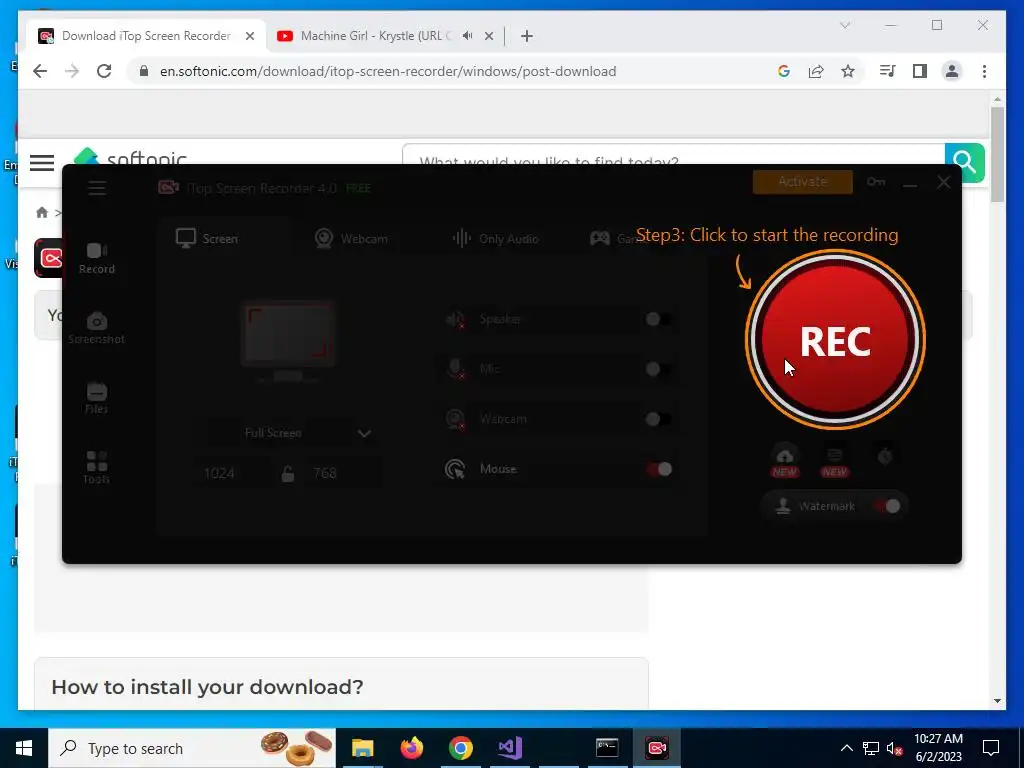Click the key license icon beside Activate
This screenshot has width=1024, height=768.
pyautogui.click(x=876, y=182)
